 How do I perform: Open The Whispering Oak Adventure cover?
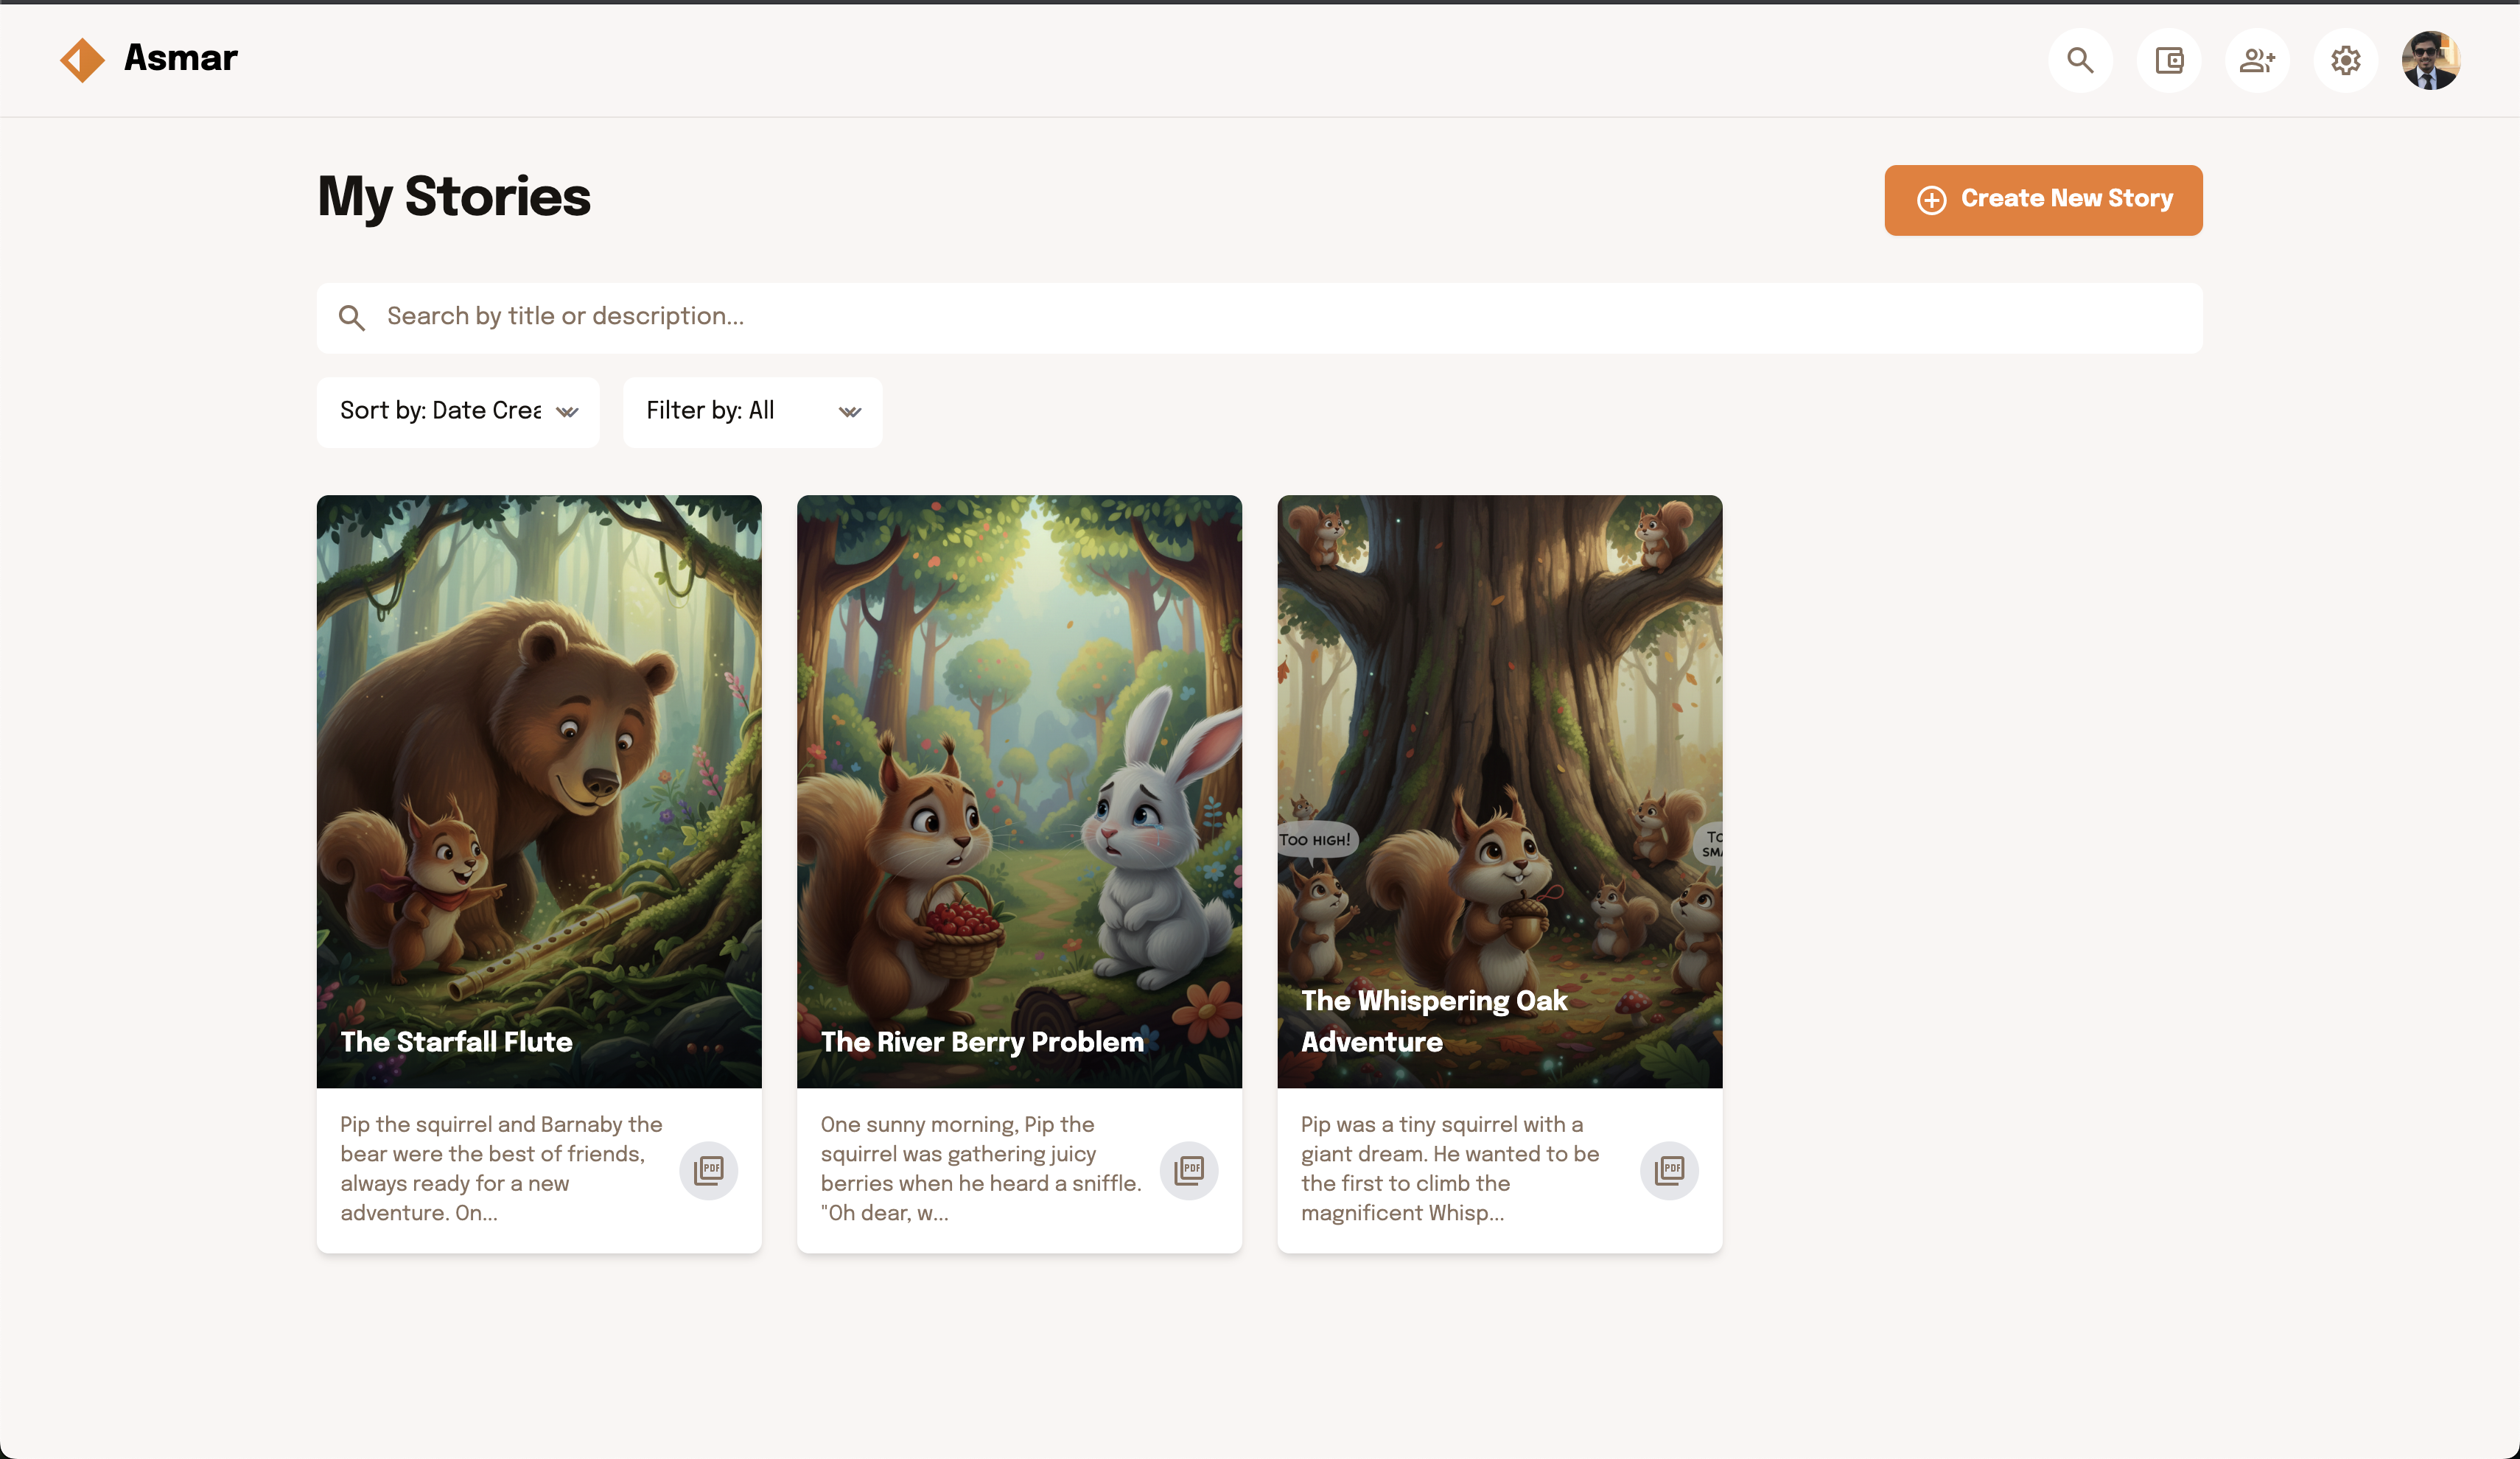coord(1500,791)
